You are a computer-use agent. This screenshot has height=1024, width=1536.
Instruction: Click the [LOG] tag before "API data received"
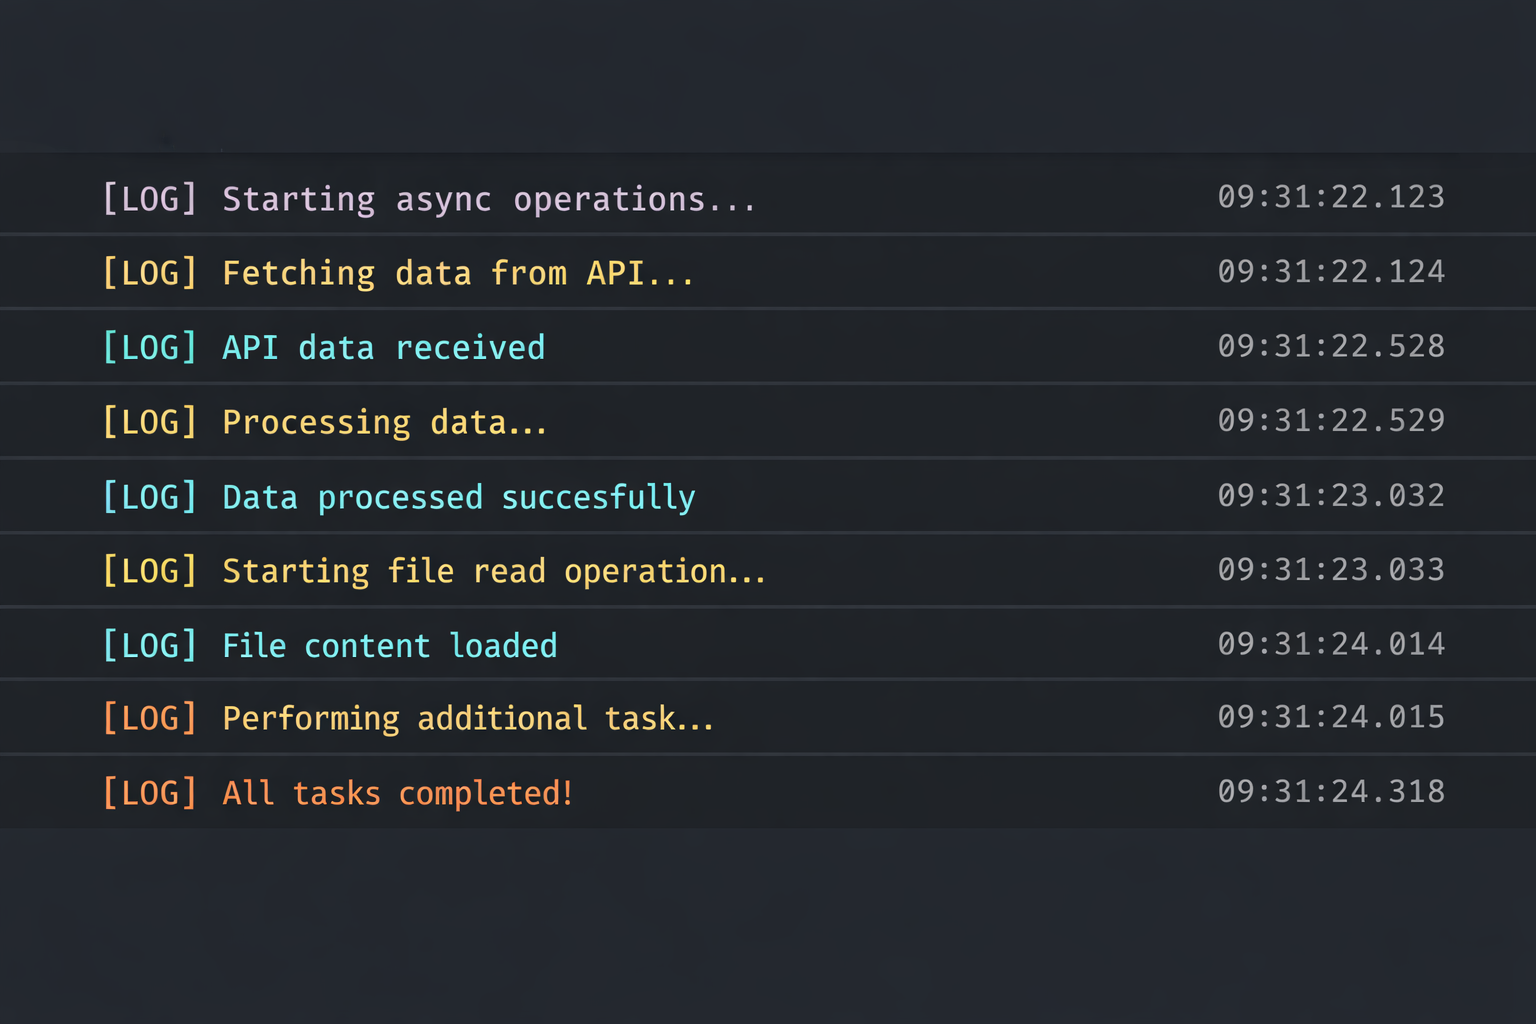click(150, 347)
